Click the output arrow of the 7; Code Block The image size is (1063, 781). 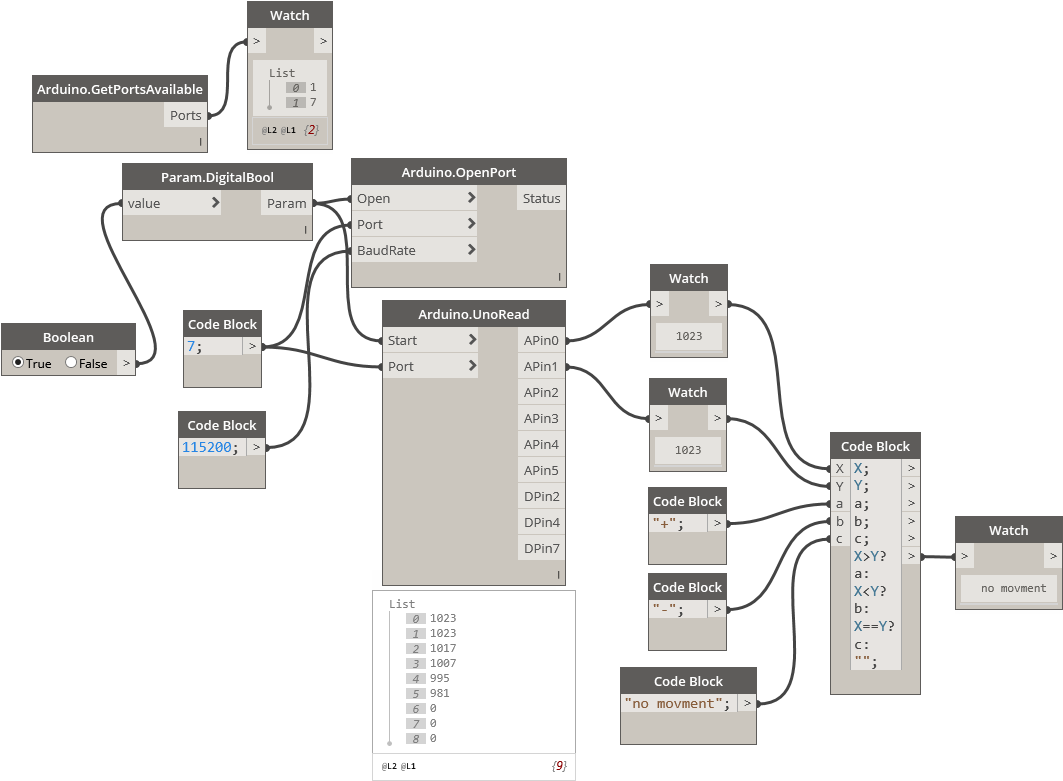tap(252, 346)
